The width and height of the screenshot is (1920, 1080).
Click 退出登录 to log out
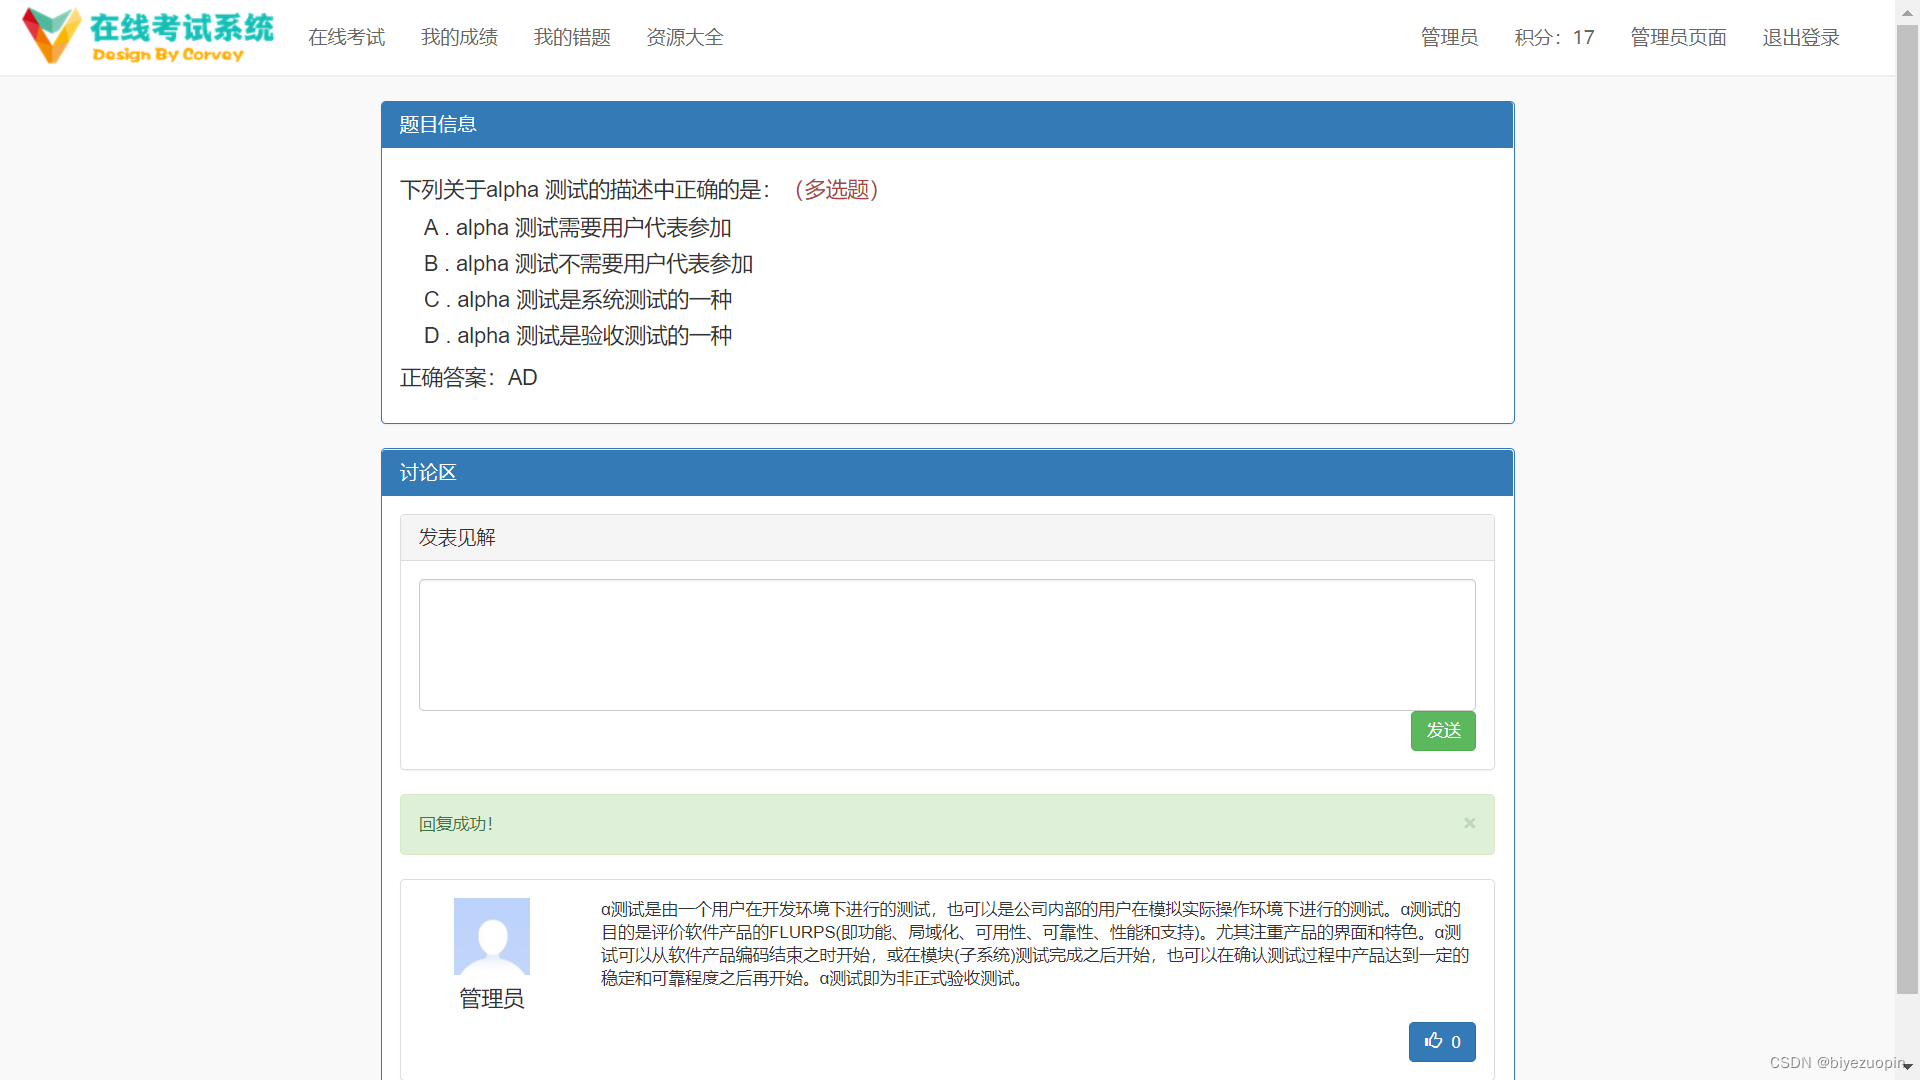1800,37
